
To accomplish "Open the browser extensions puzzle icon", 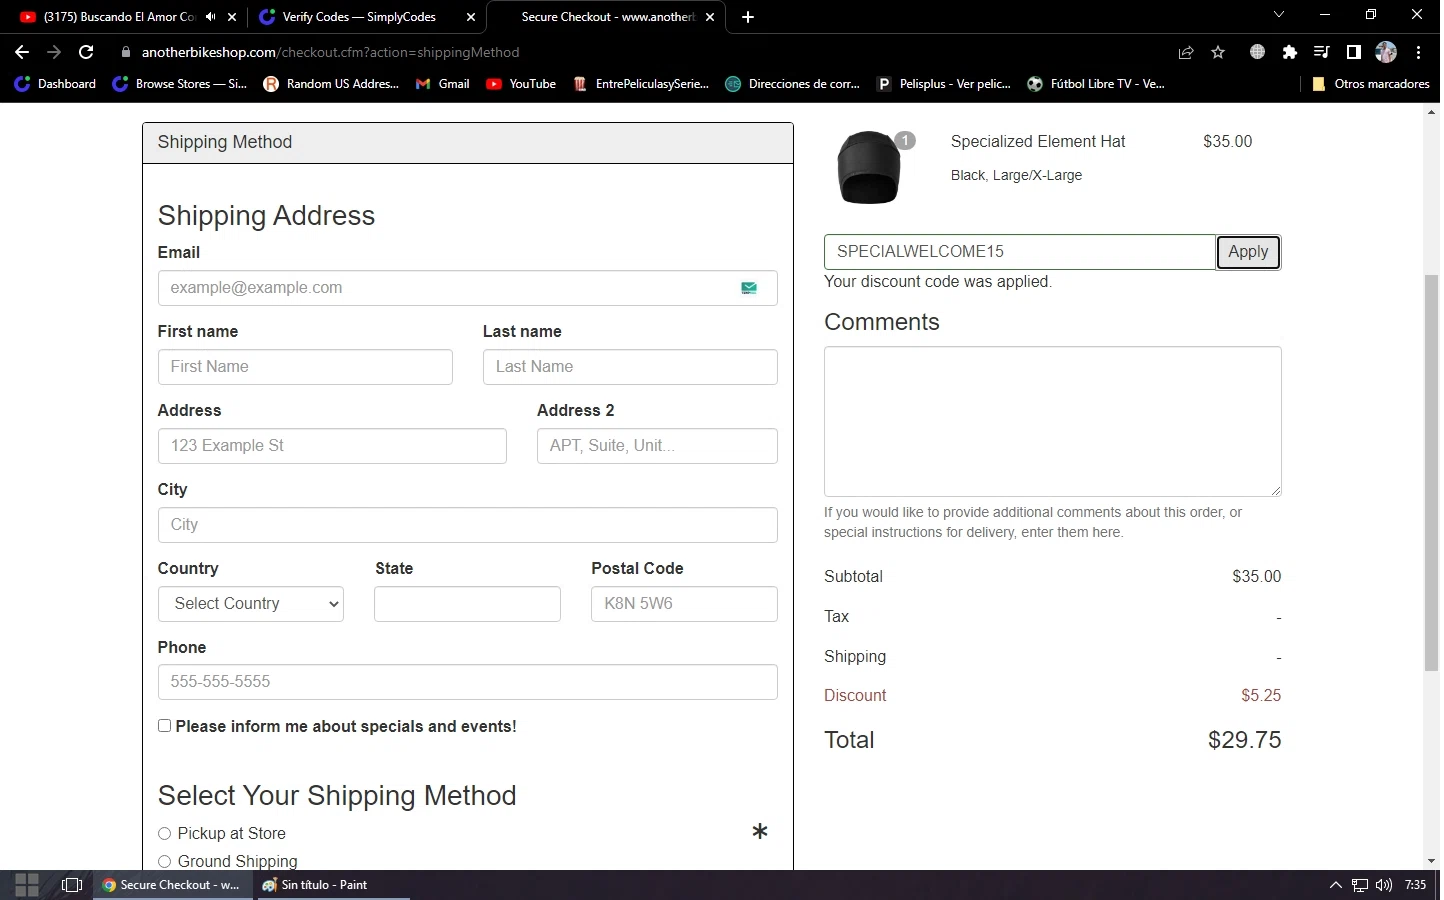I will [x=1290, y=52].
